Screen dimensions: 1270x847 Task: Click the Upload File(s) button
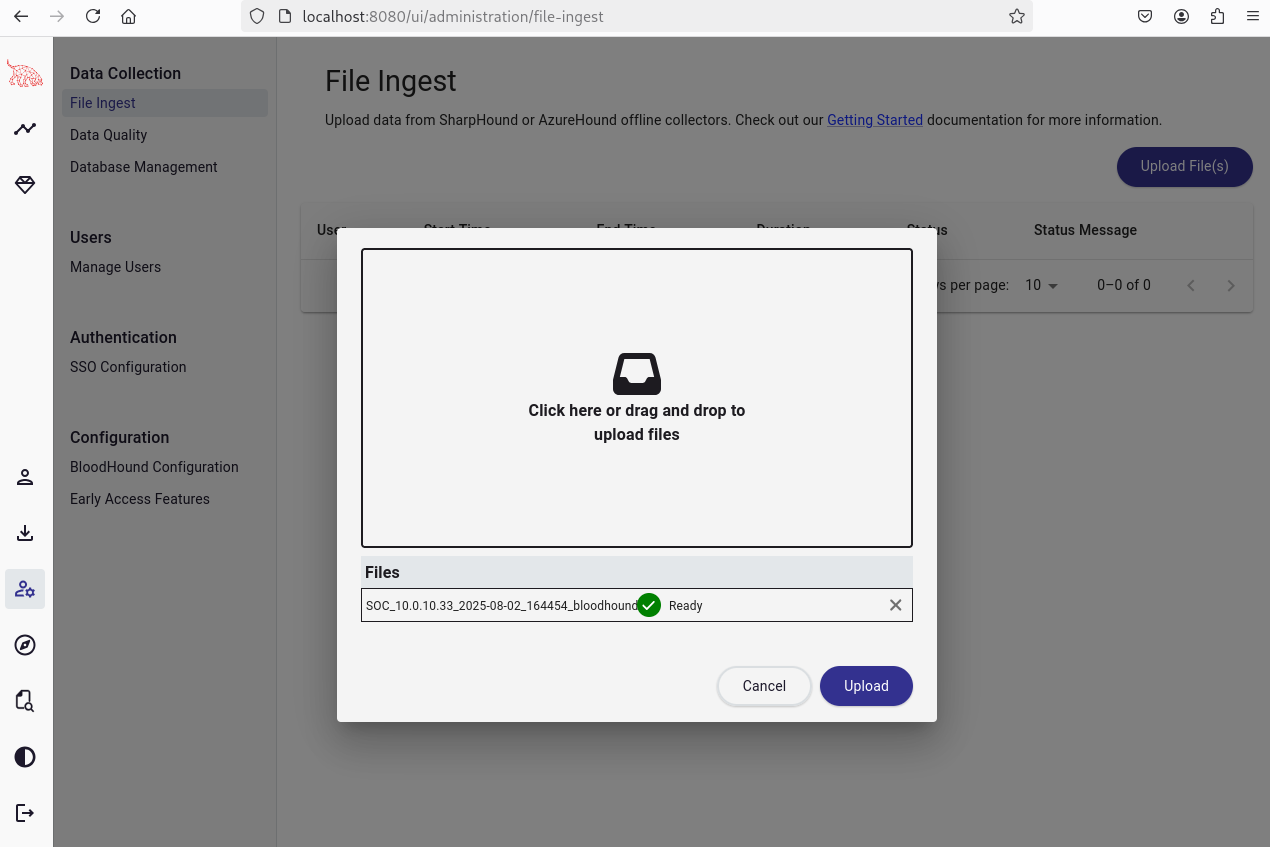1184,166
